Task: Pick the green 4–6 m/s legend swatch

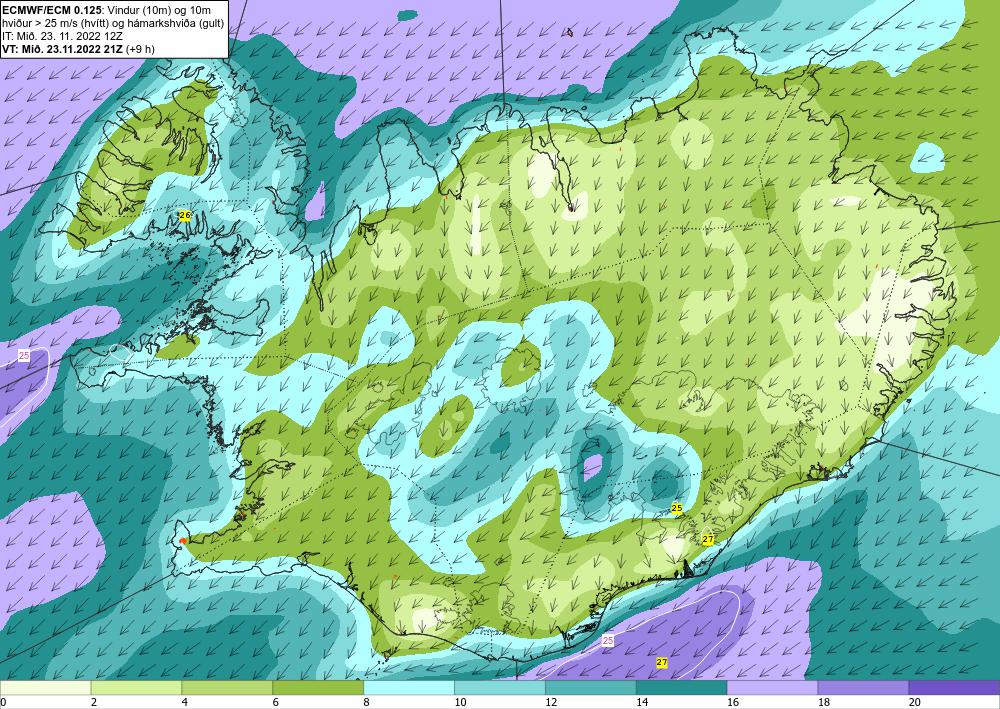Action: [227, 688]
